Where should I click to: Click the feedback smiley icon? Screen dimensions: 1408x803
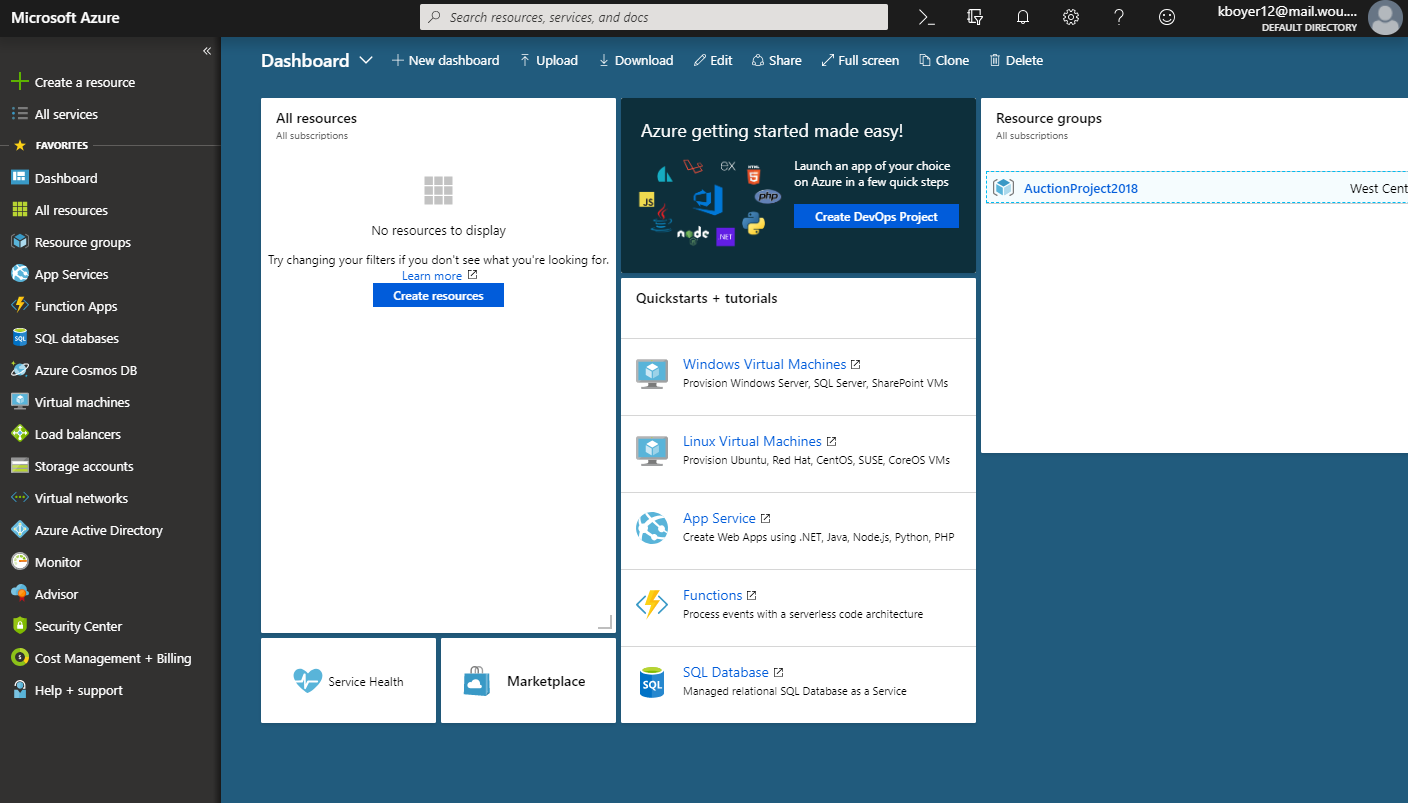tap(1167, 17)
